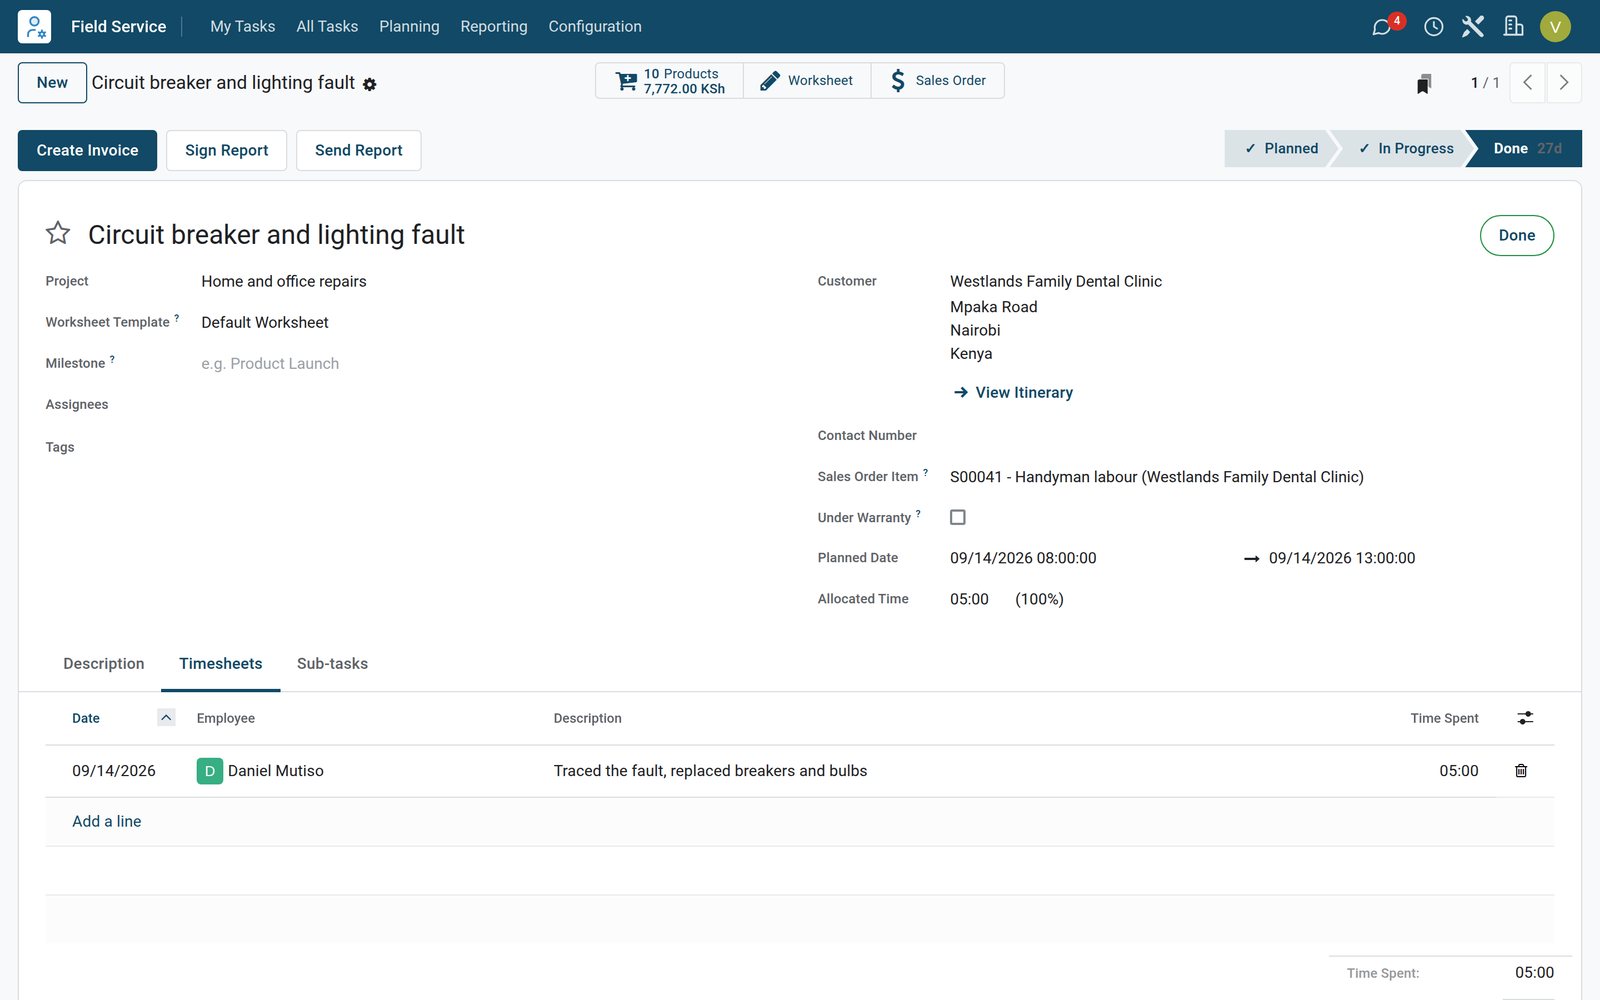Open the 10 Products smart button

669,81
